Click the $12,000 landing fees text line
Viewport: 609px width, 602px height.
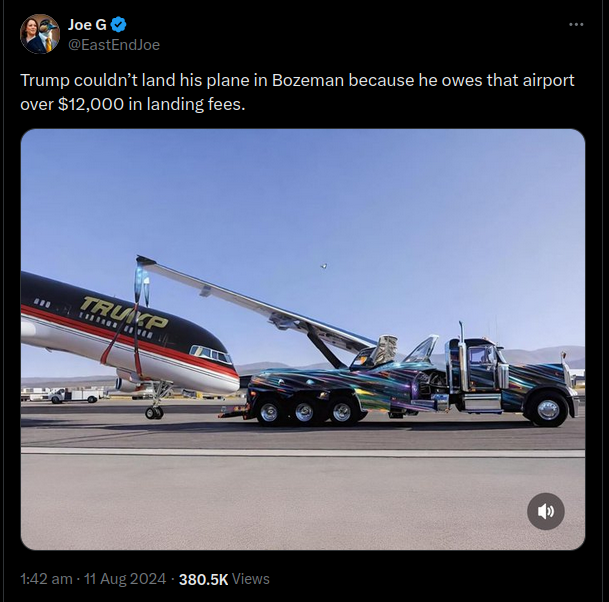point(133,104)
